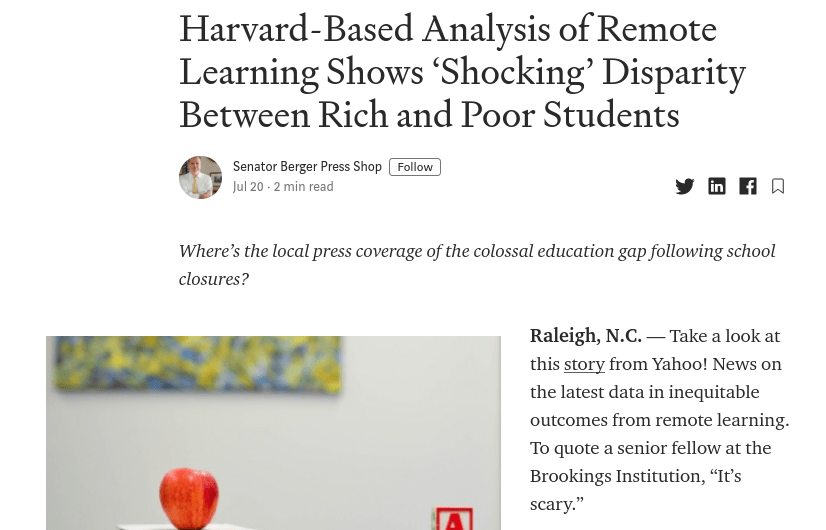Screen dimensions: 826x530
Task: Open the underlined "story" link
Action: tap(584, 364)
